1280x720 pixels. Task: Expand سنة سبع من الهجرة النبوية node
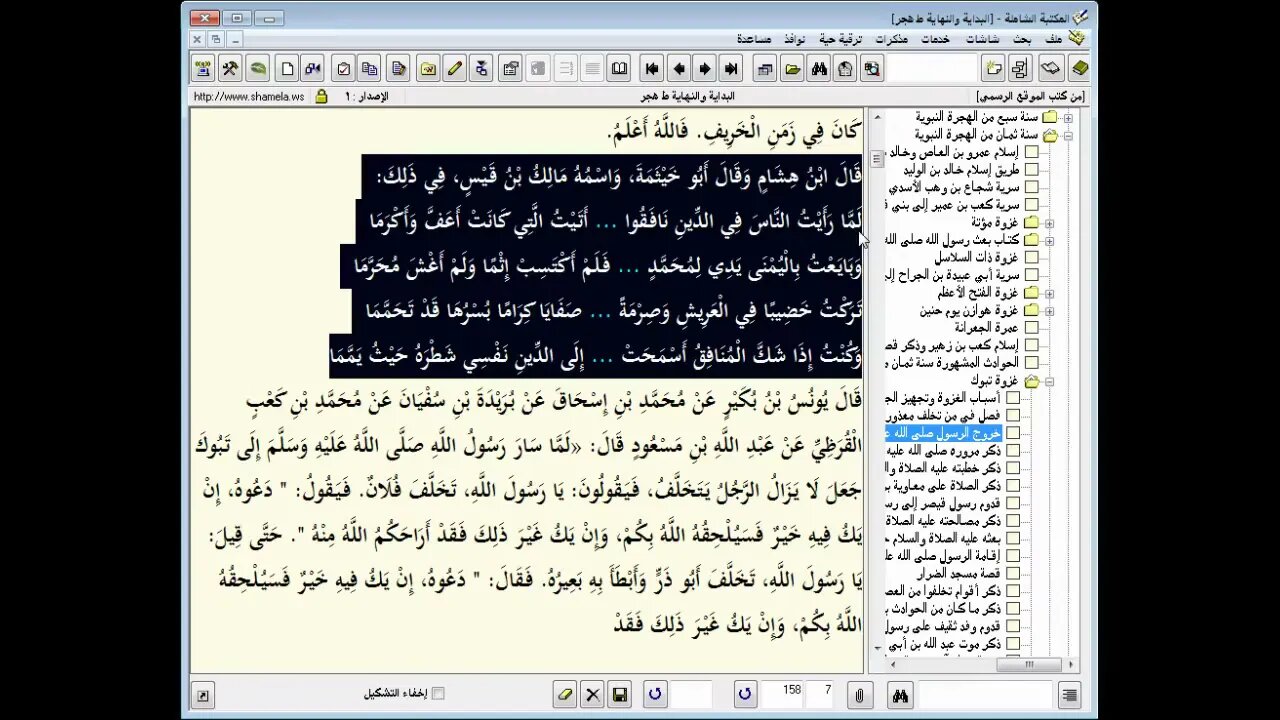(1068, 117)
